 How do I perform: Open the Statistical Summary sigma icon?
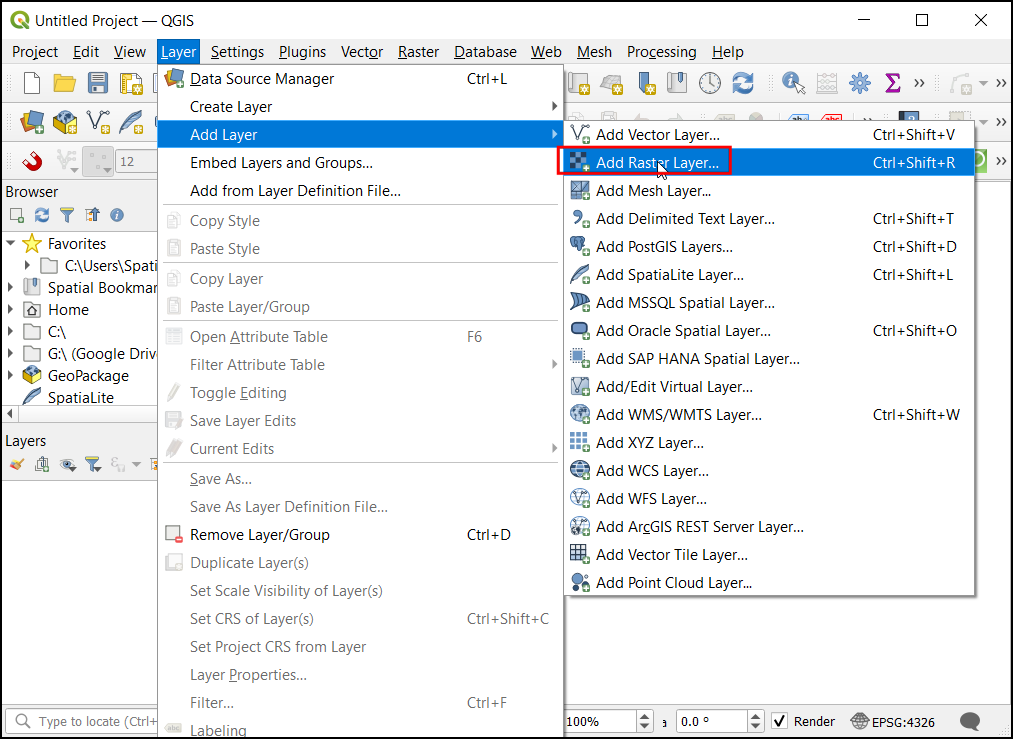[x=892, y=83]
